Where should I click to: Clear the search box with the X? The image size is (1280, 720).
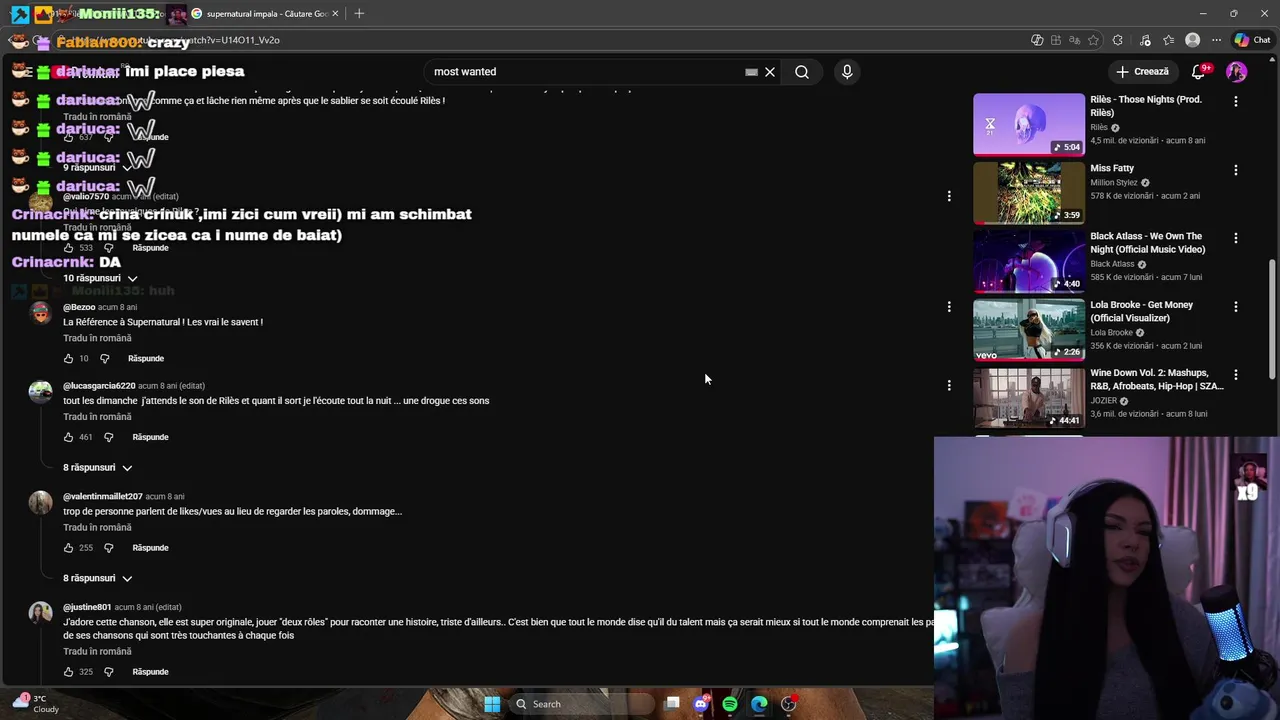(770, 72)
